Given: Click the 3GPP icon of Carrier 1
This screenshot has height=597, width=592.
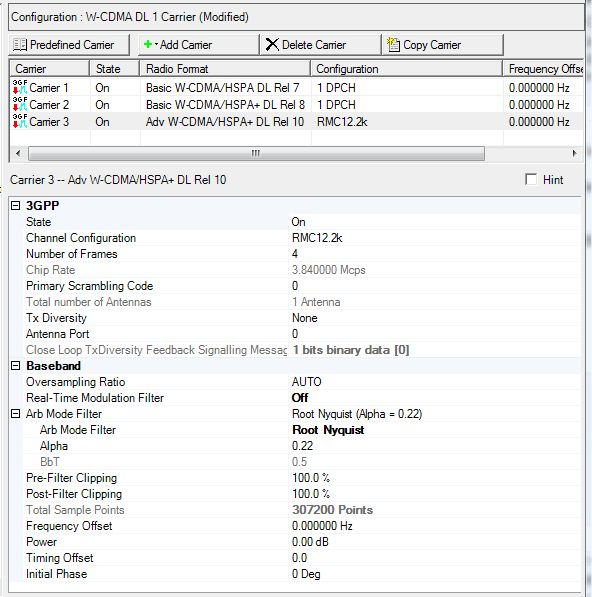Looking at the screenshot, I should click(20, 87).
